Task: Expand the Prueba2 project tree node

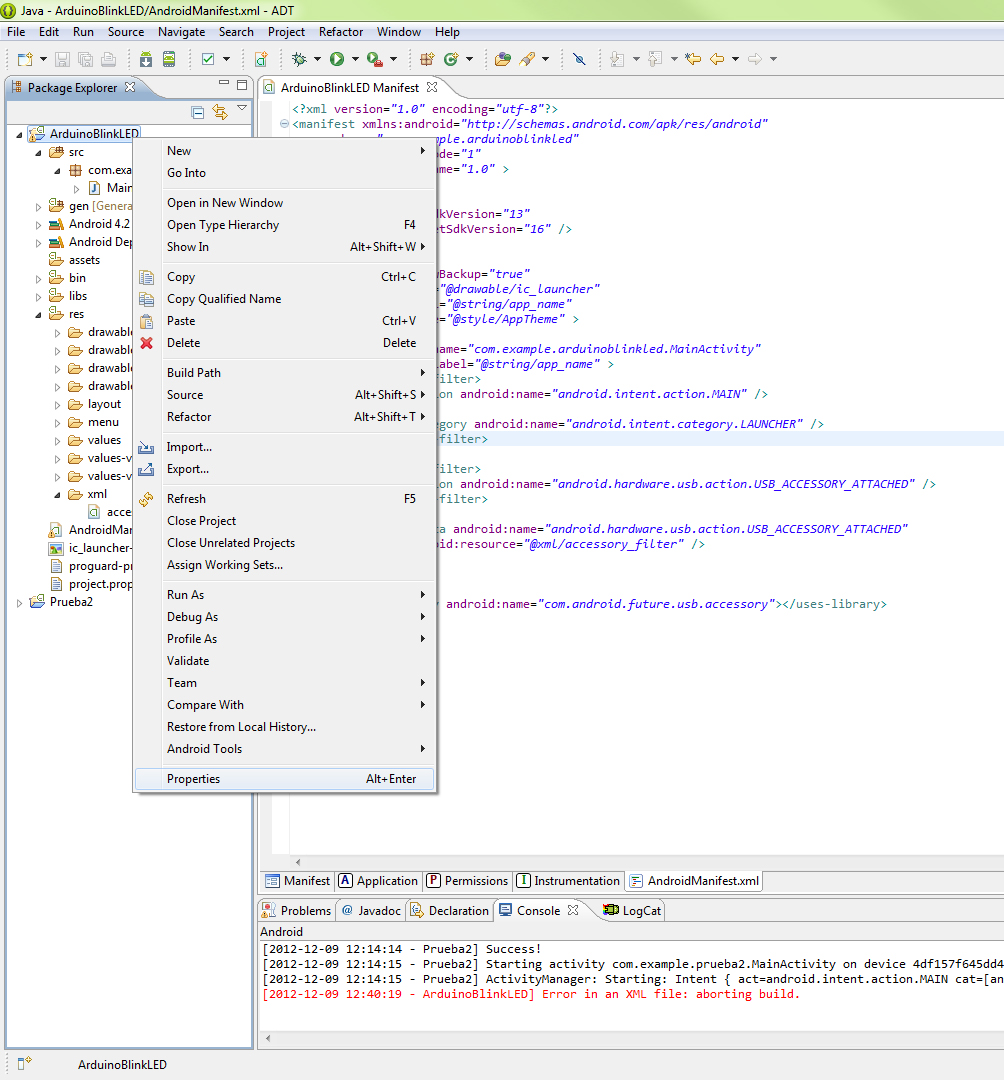Action: coord(20,602)
